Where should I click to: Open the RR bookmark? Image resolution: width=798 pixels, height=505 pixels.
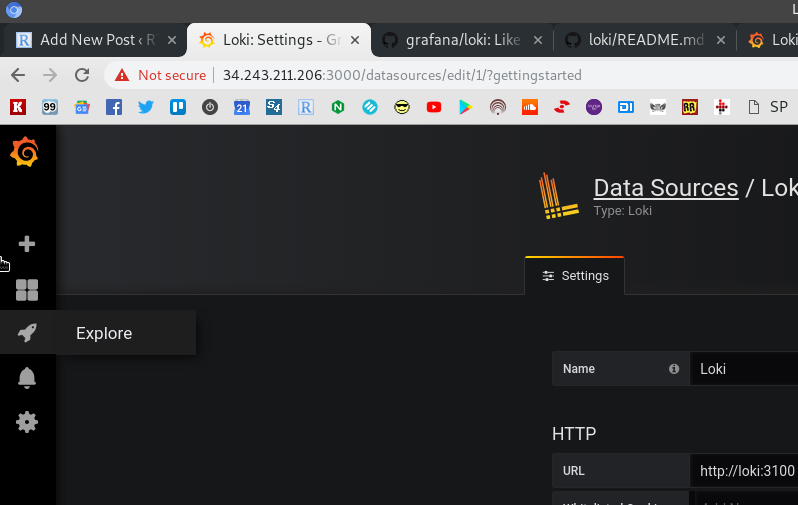[x=690, y=107]
